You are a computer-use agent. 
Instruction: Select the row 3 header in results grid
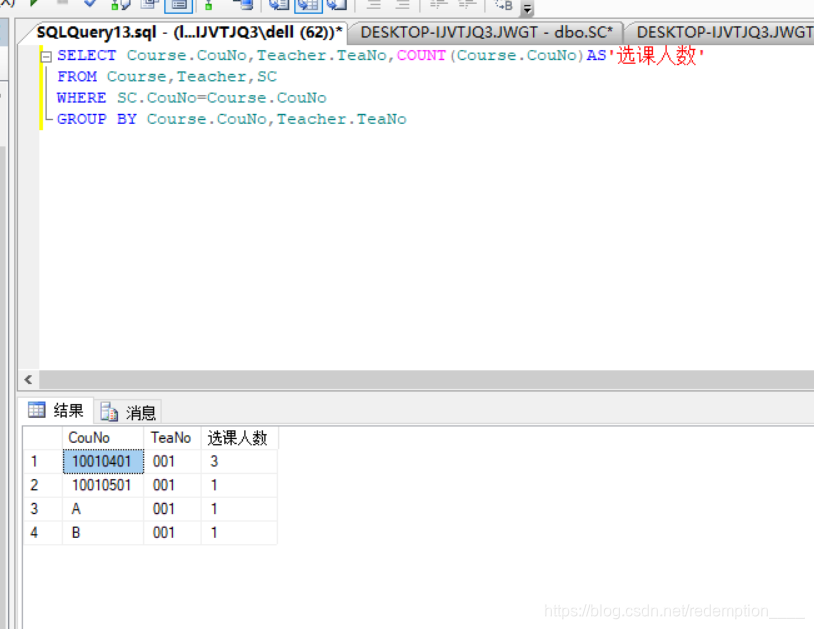[x=43, y=509]
